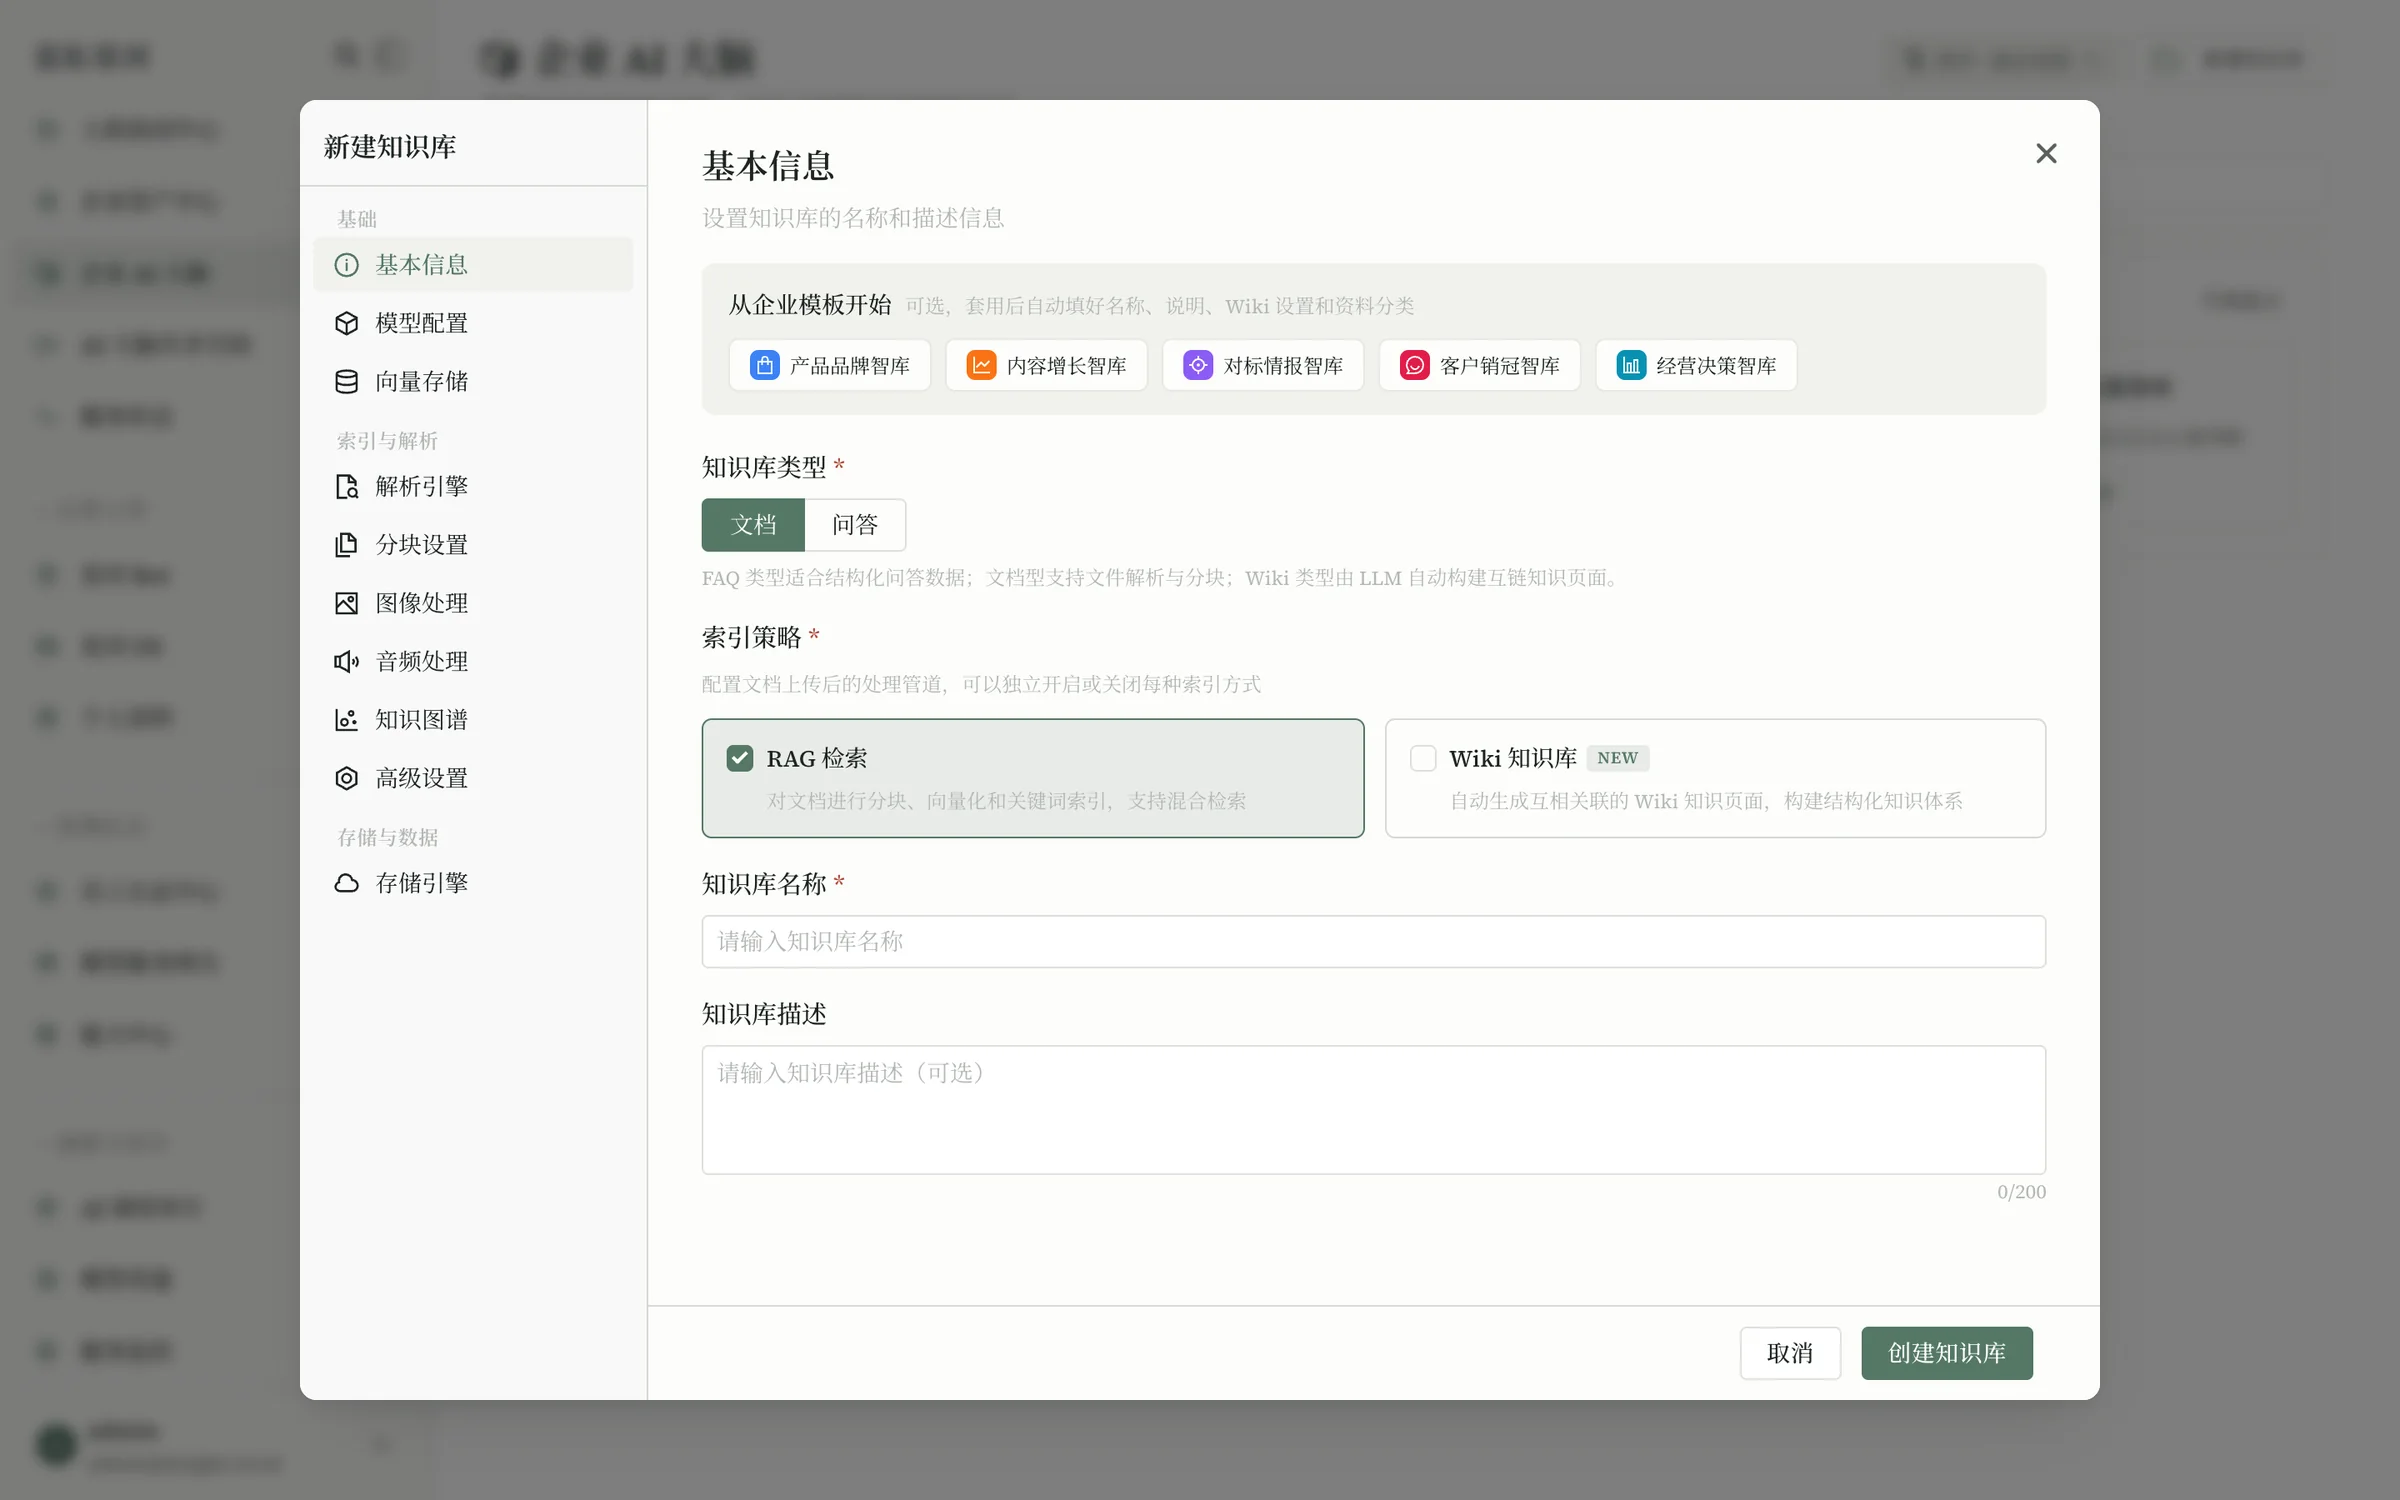The height and width of the screenshot is (1500, 2400).
Task: Choose the 经营决策智库 template
Action: tap(1696, 365)
